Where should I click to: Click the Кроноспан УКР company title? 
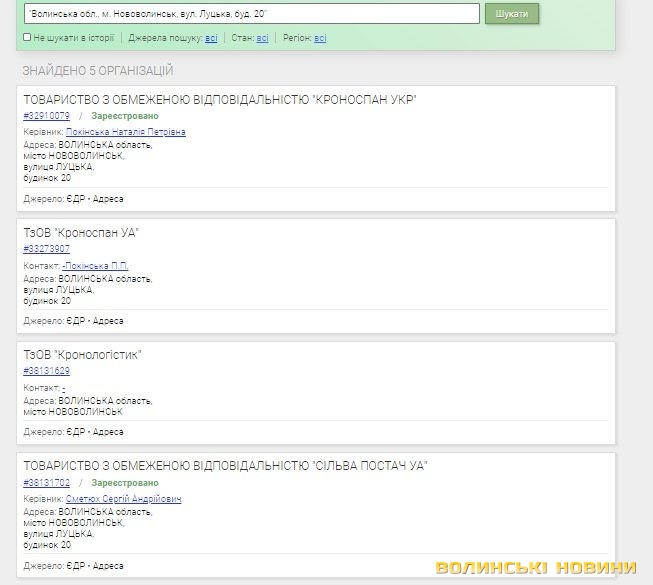pyautogui.click(x=219, y=100)
